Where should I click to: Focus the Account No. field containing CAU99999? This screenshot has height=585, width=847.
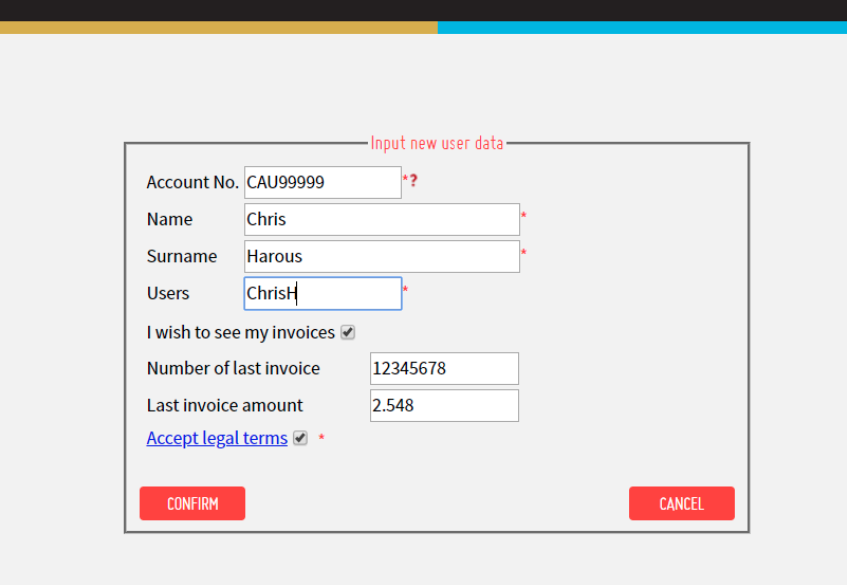click(323, 183)
